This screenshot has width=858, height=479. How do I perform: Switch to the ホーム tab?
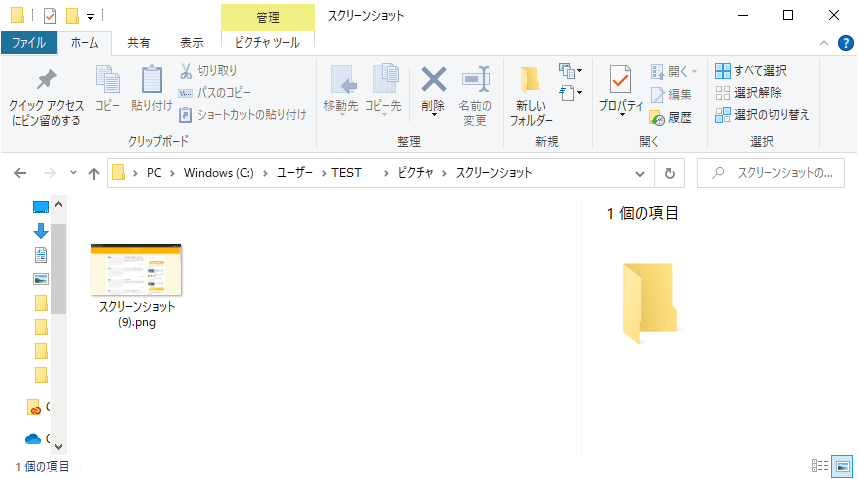(84, 43)
